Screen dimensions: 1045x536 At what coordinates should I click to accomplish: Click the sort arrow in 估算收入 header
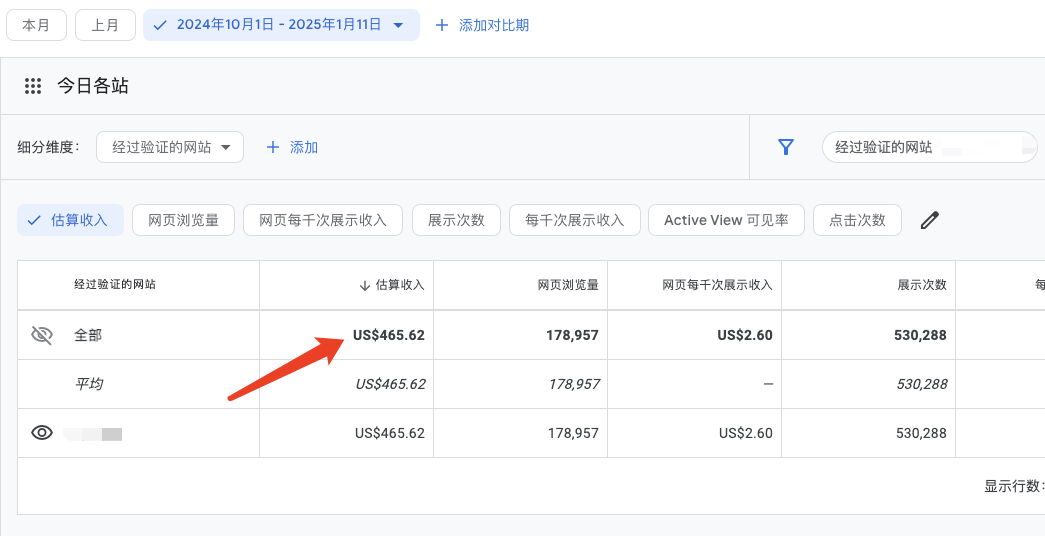[364, 285]
